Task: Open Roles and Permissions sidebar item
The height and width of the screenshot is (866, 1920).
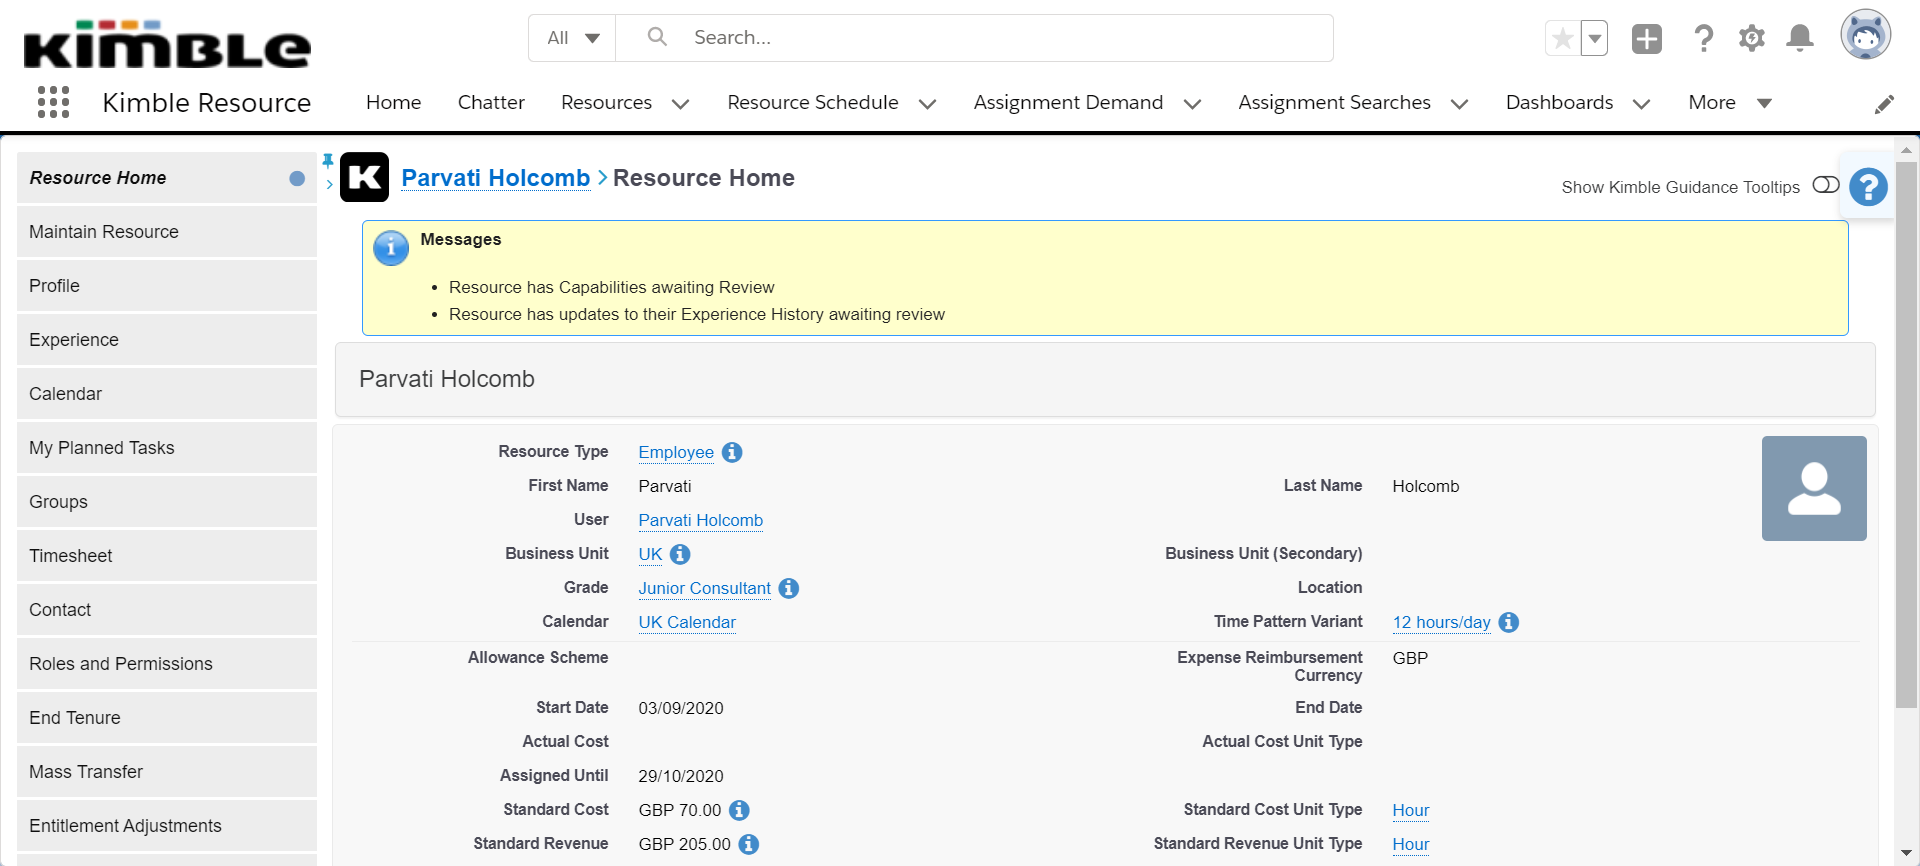Action: pos(167,664)
